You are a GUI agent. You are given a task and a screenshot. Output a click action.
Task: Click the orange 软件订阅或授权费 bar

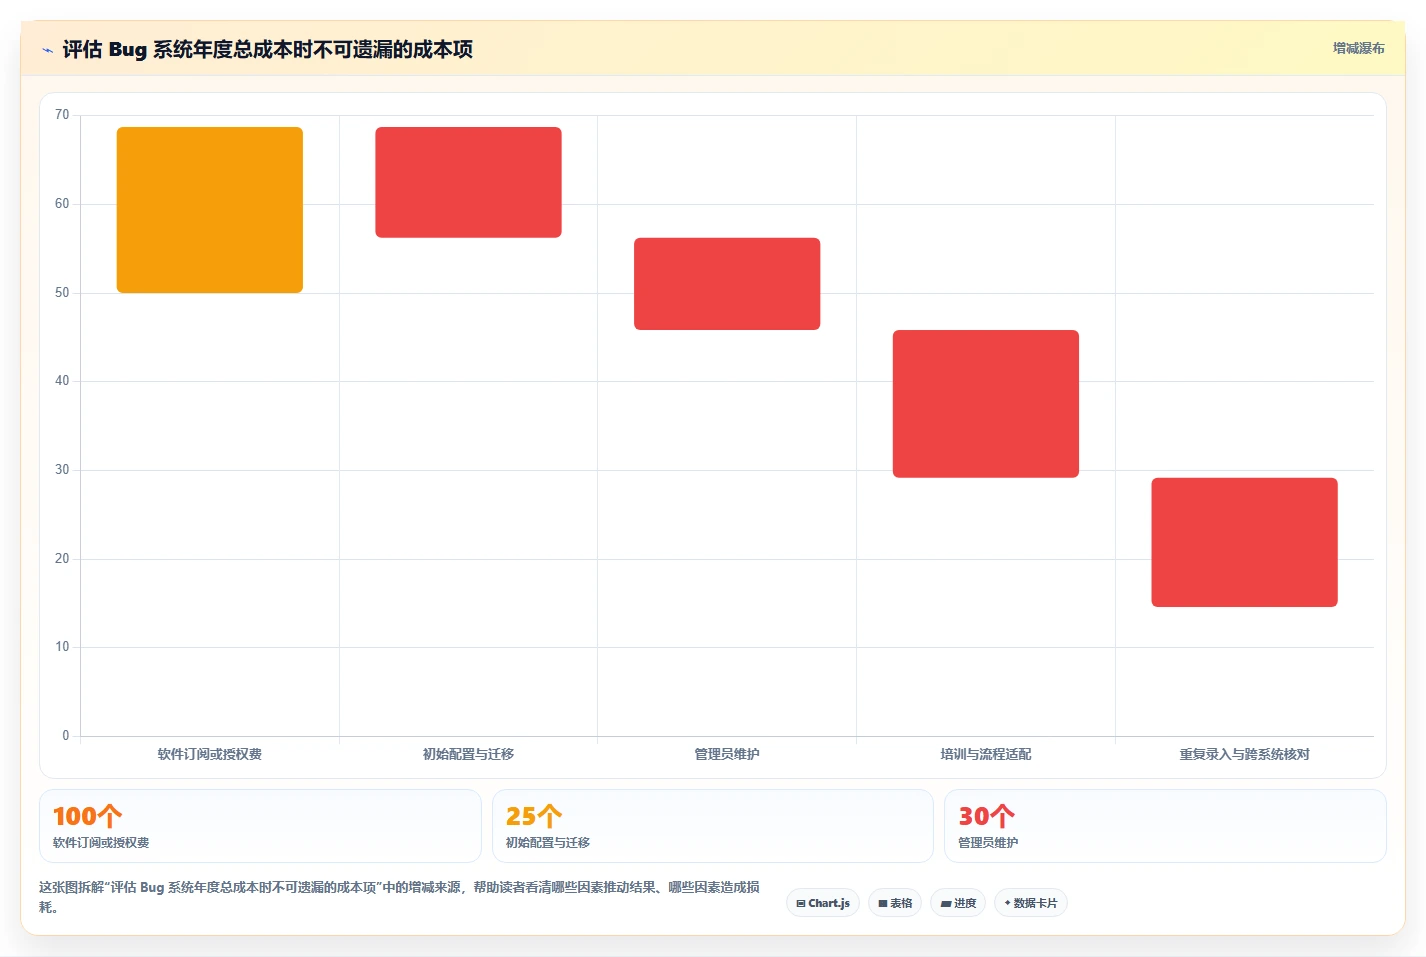(x=210, y=210)
